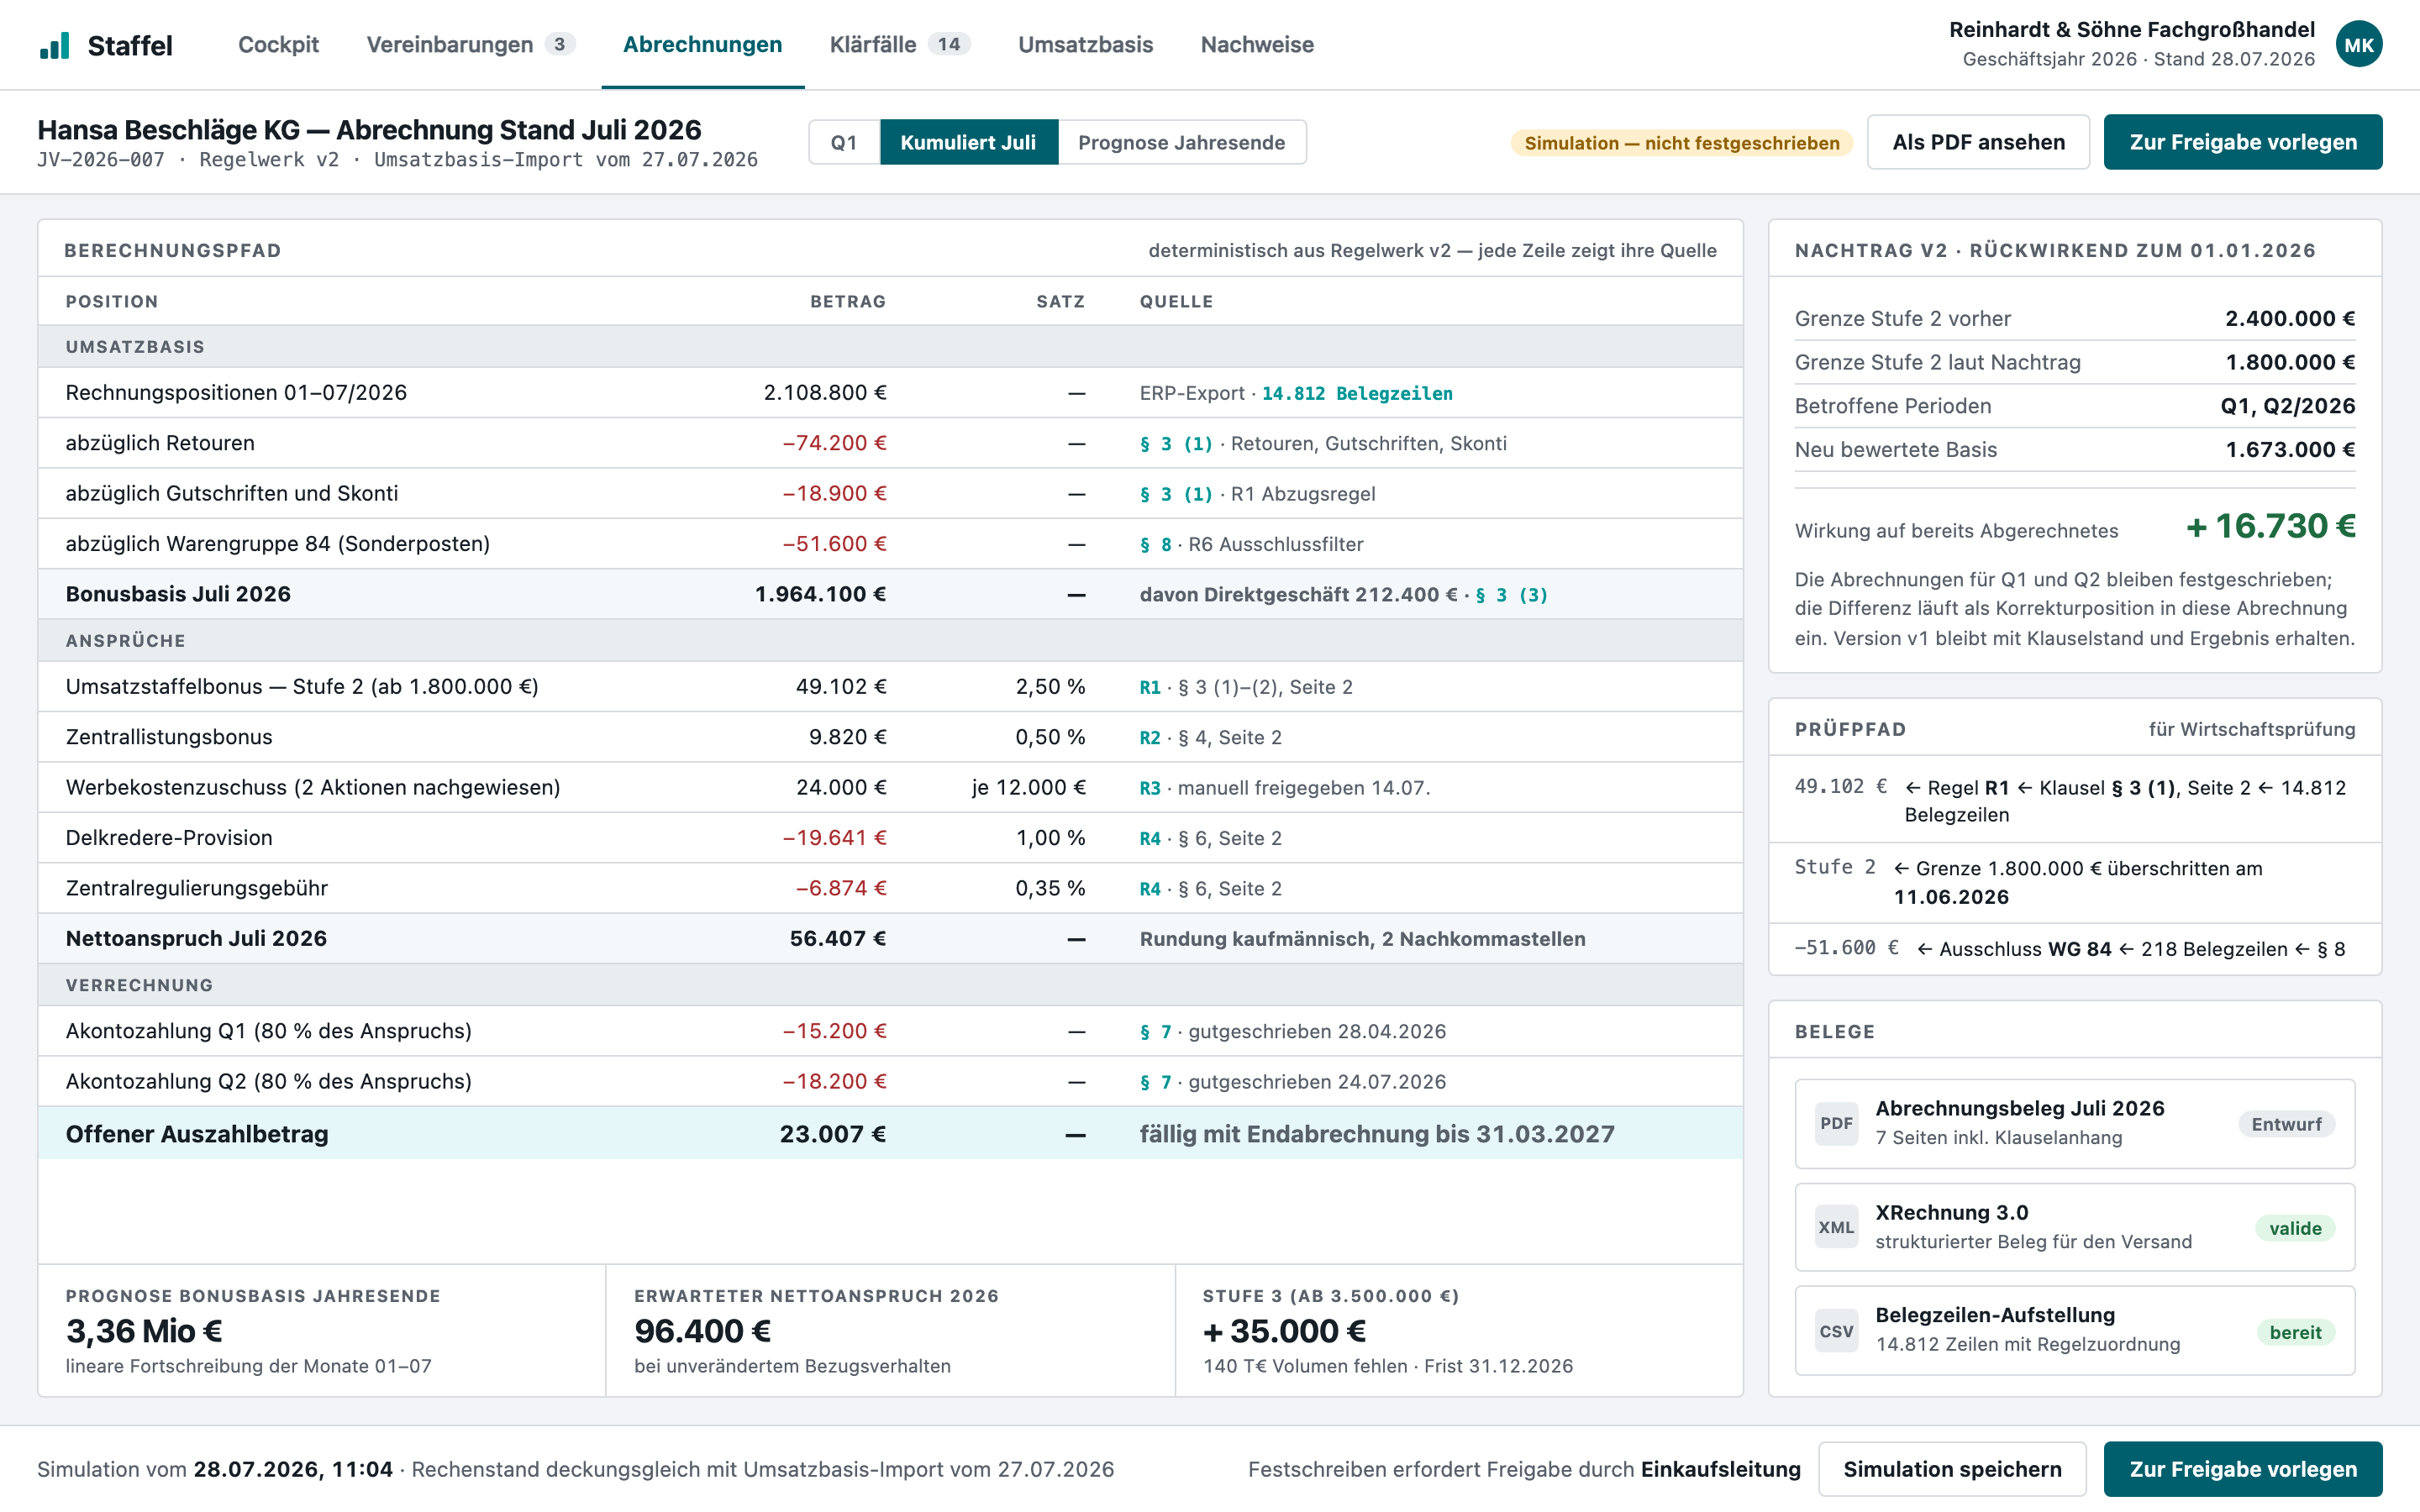Click the Entwurf status badge

[x=2286, y=1124]
